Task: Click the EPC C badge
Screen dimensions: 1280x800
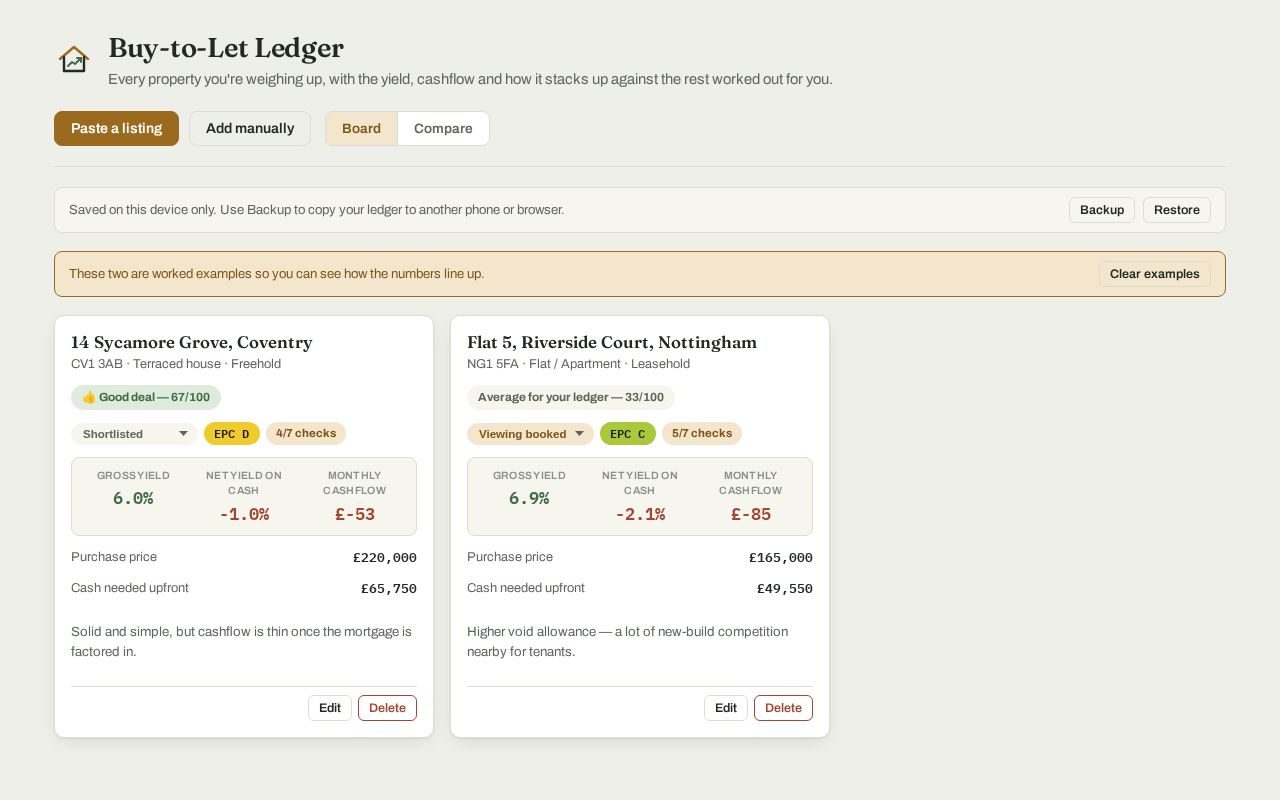Action: coord(628,434)
